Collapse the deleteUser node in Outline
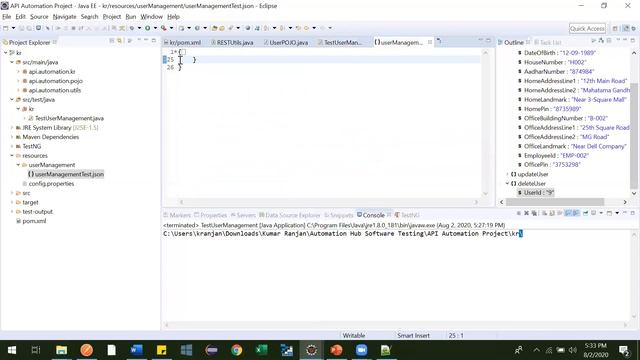640x360 pixels. (507, 184)
